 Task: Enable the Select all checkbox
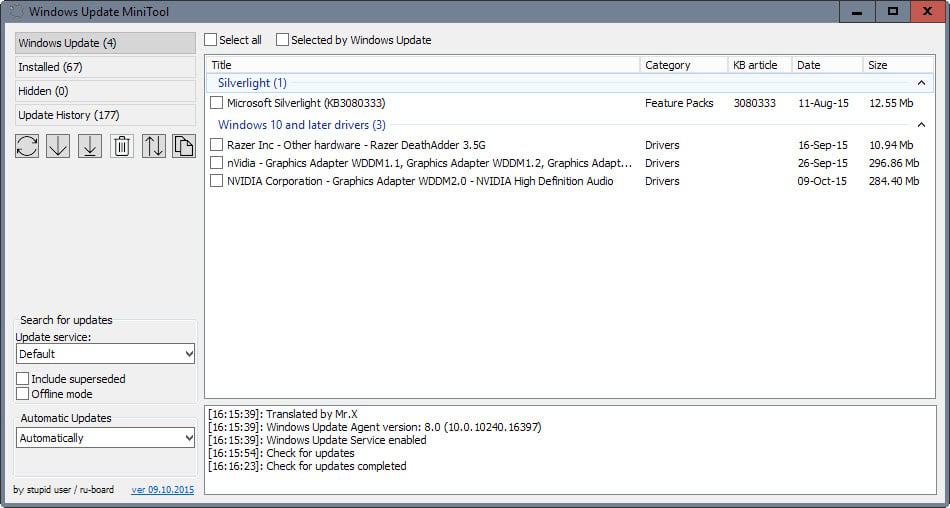click(211, 40)
